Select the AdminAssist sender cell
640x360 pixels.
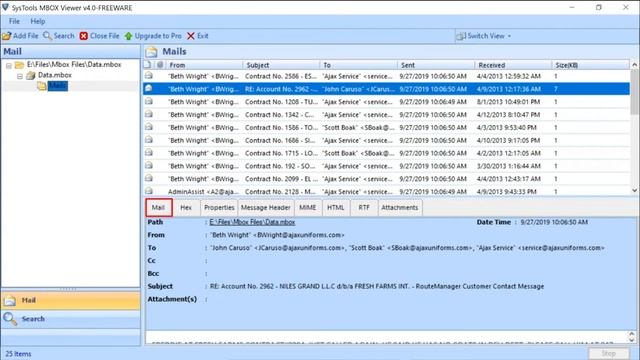pyautogui.click(x=203, y=192)
